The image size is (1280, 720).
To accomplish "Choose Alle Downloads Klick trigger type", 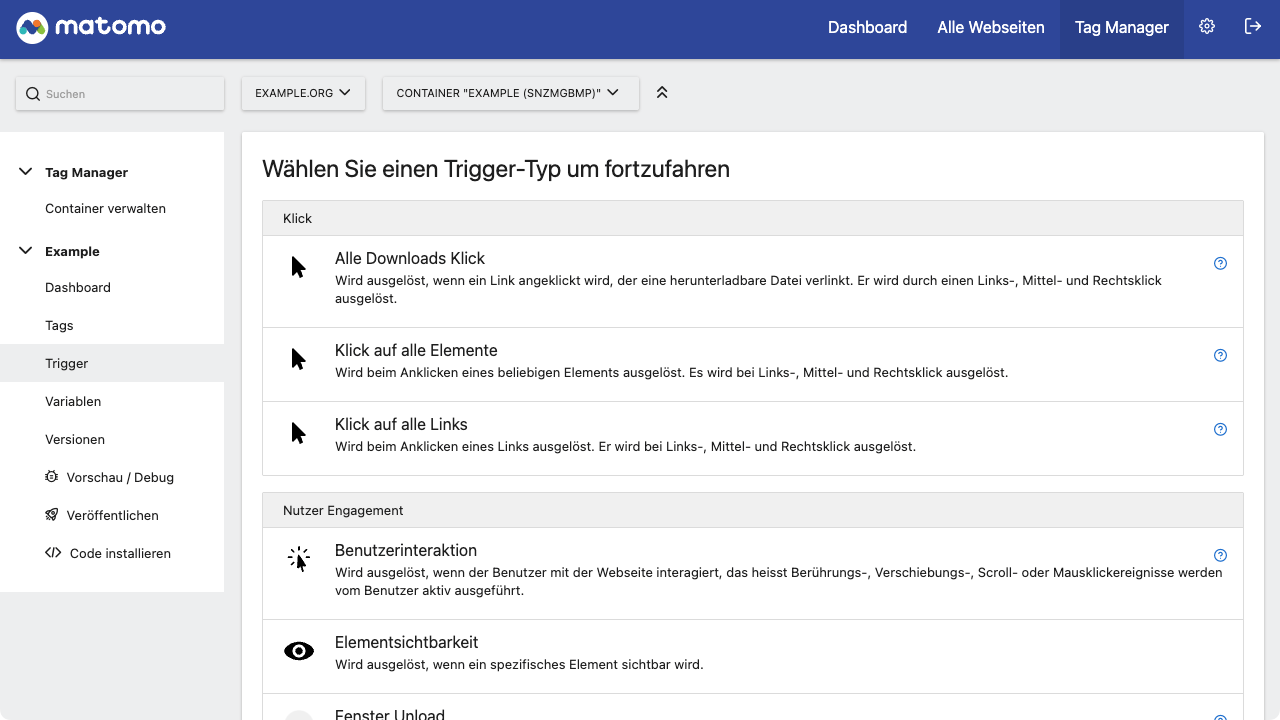I will (x=753, y=282).
